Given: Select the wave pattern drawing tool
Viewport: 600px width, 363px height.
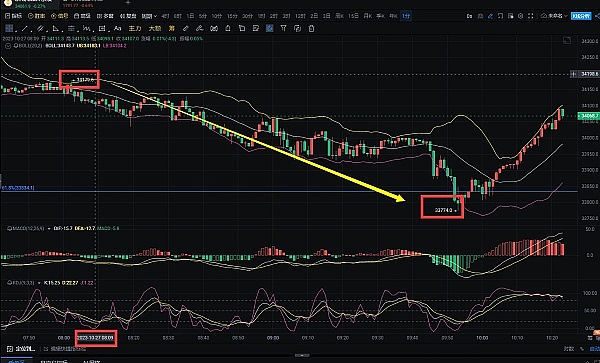Looking at the screenshot, I should (86, 28).
